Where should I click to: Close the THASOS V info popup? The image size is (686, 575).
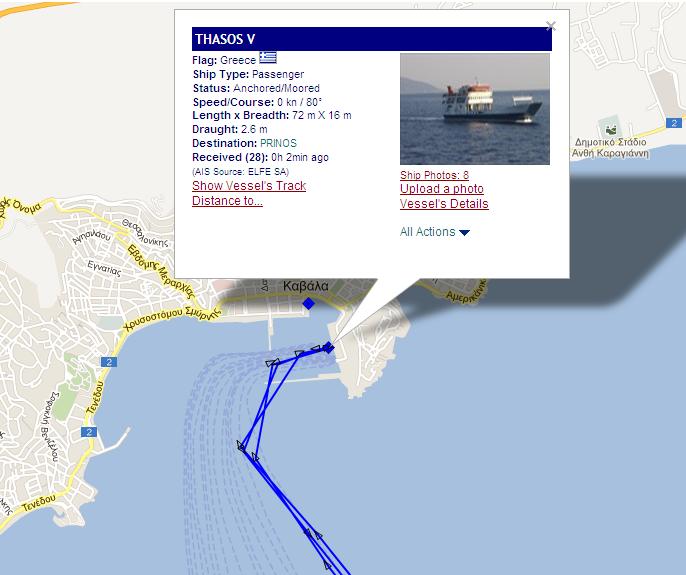coord(551,26)
